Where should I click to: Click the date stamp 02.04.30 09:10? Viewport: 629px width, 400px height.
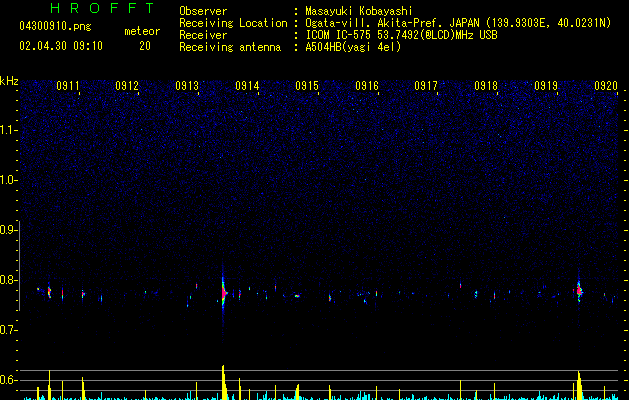point(61,46)
